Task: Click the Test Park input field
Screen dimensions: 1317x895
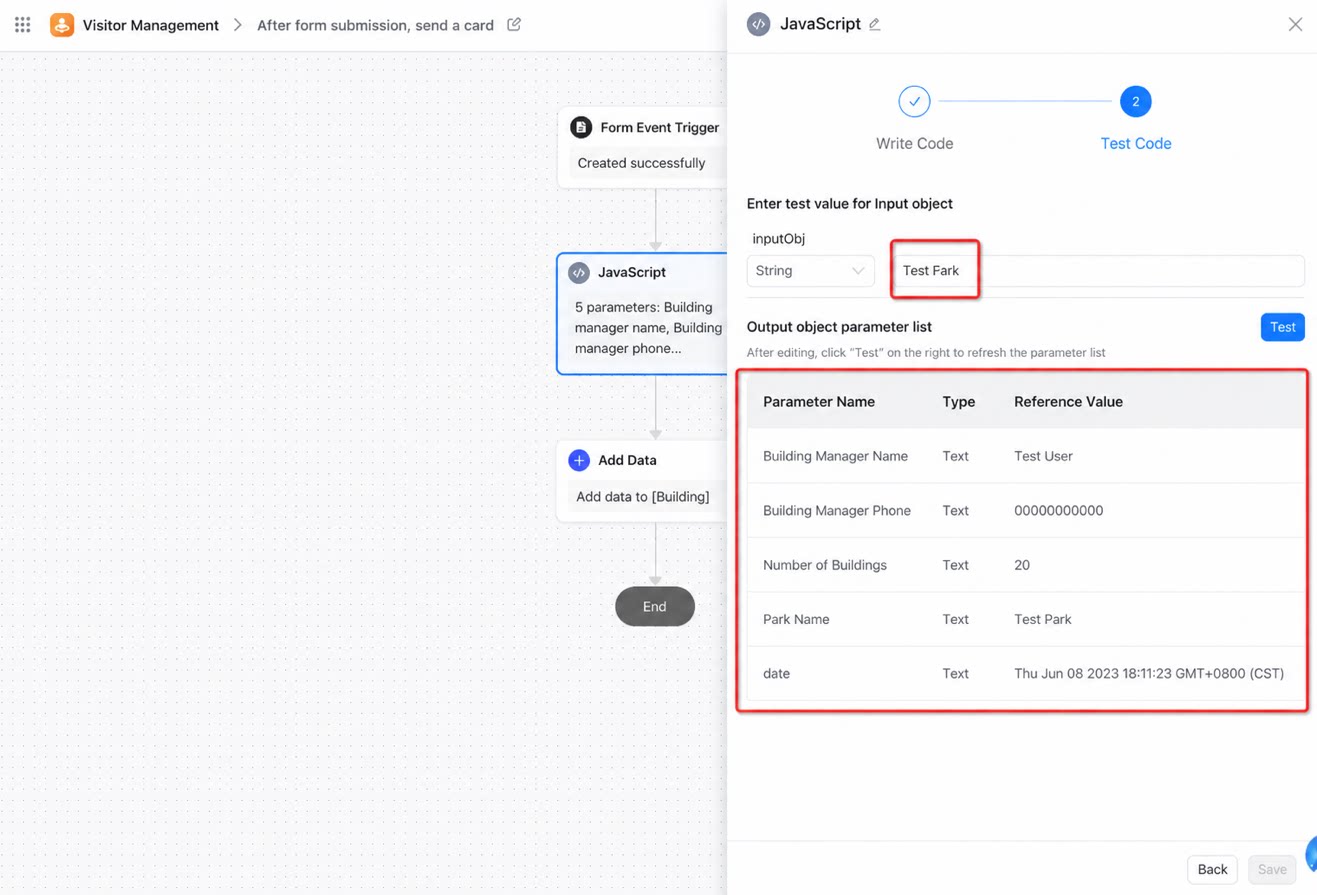Action: 1098,271
